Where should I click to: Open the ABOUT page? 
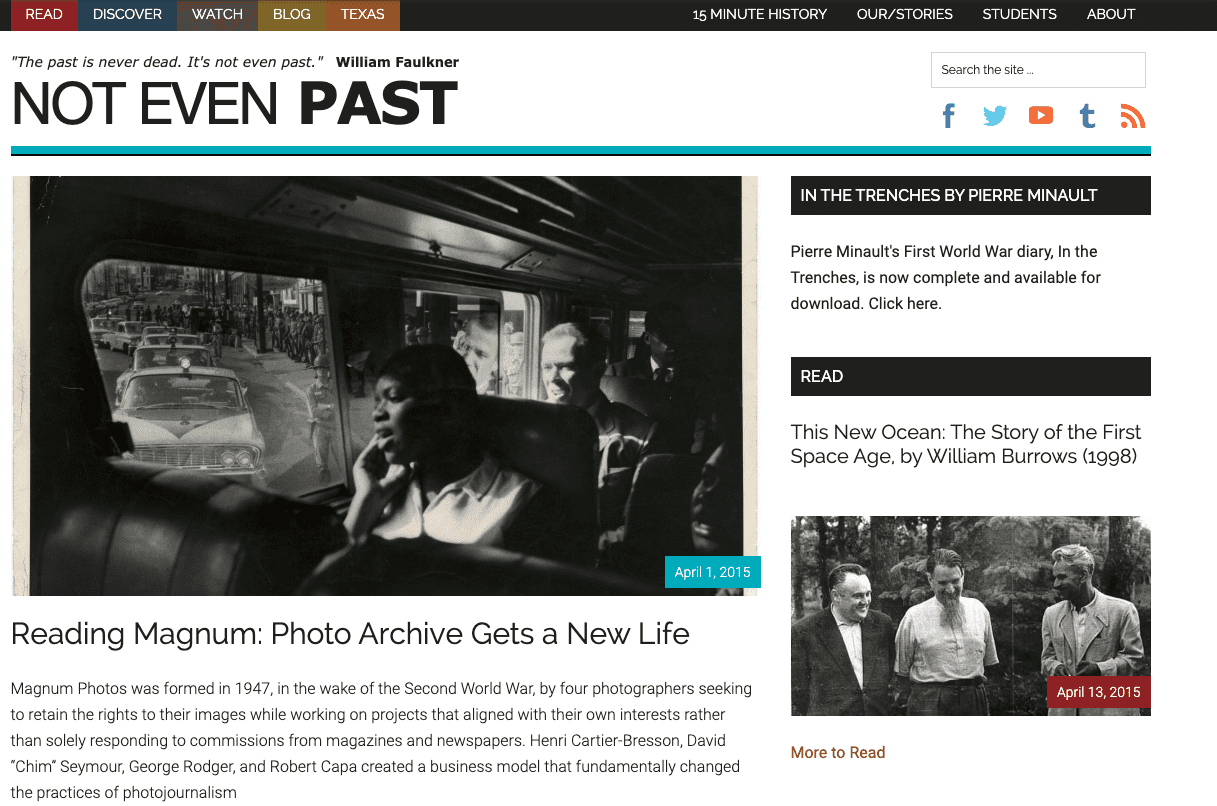pyautogui.click(x=1111, y=15)
